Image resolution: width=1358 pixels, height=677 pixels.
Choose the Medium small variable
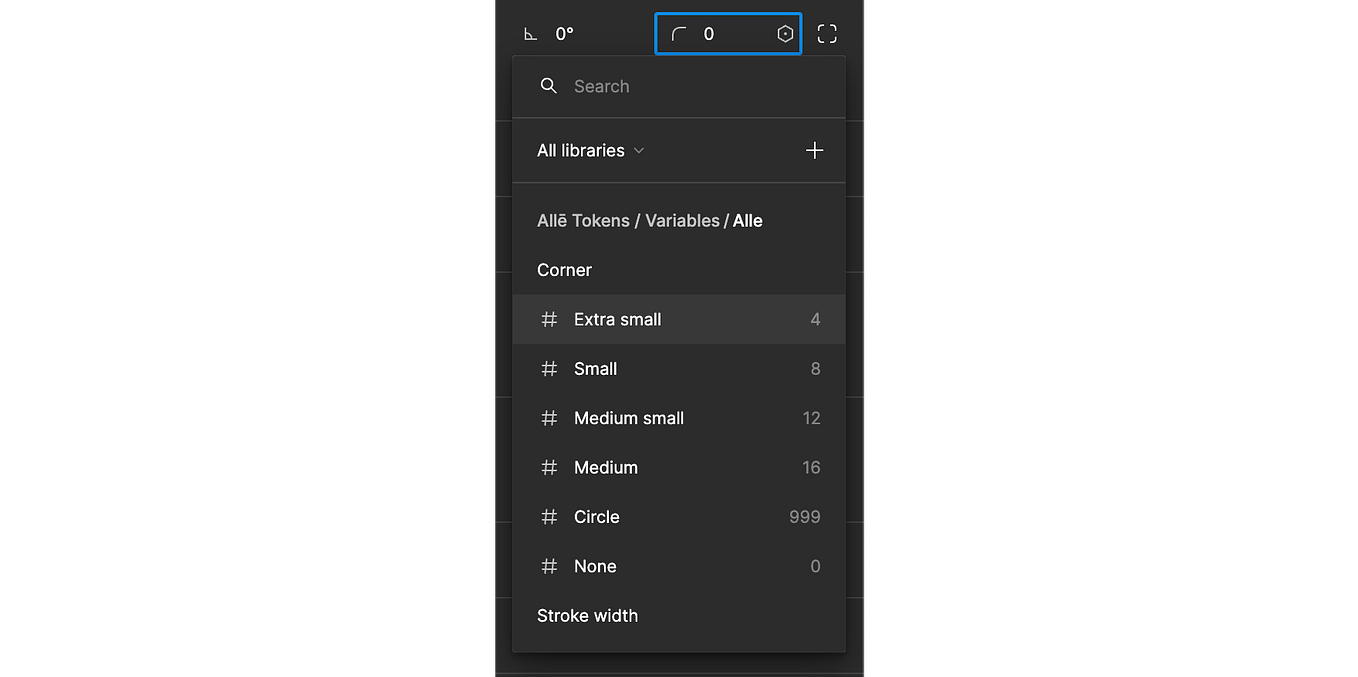[680, 418]
